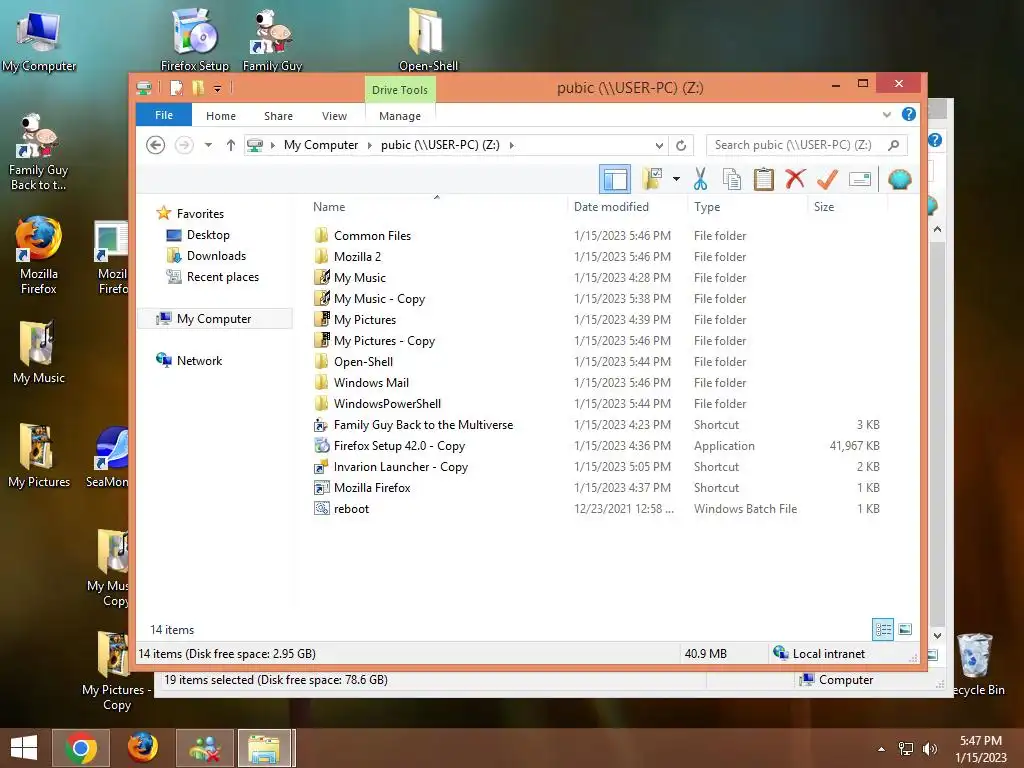
Task: Toggle the navigation pane toolbar button
Action: pyautogui.click(x=615, y=179)
